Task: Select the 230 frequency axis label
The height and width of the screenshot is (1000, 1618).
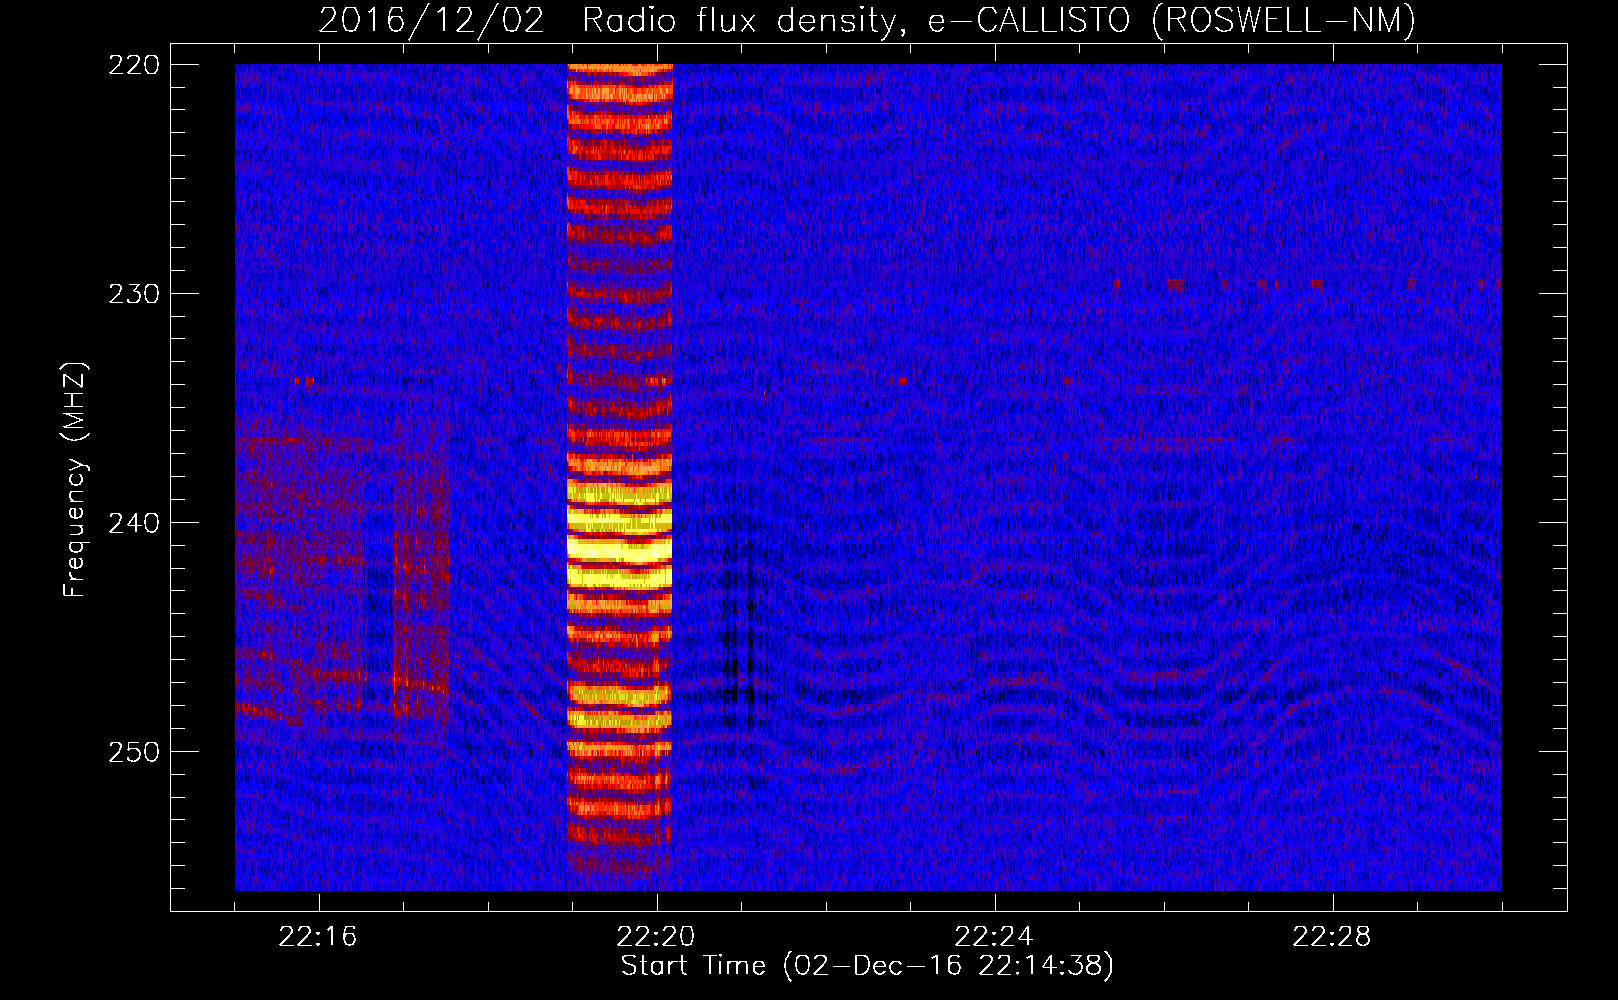Action: [134, 294]
